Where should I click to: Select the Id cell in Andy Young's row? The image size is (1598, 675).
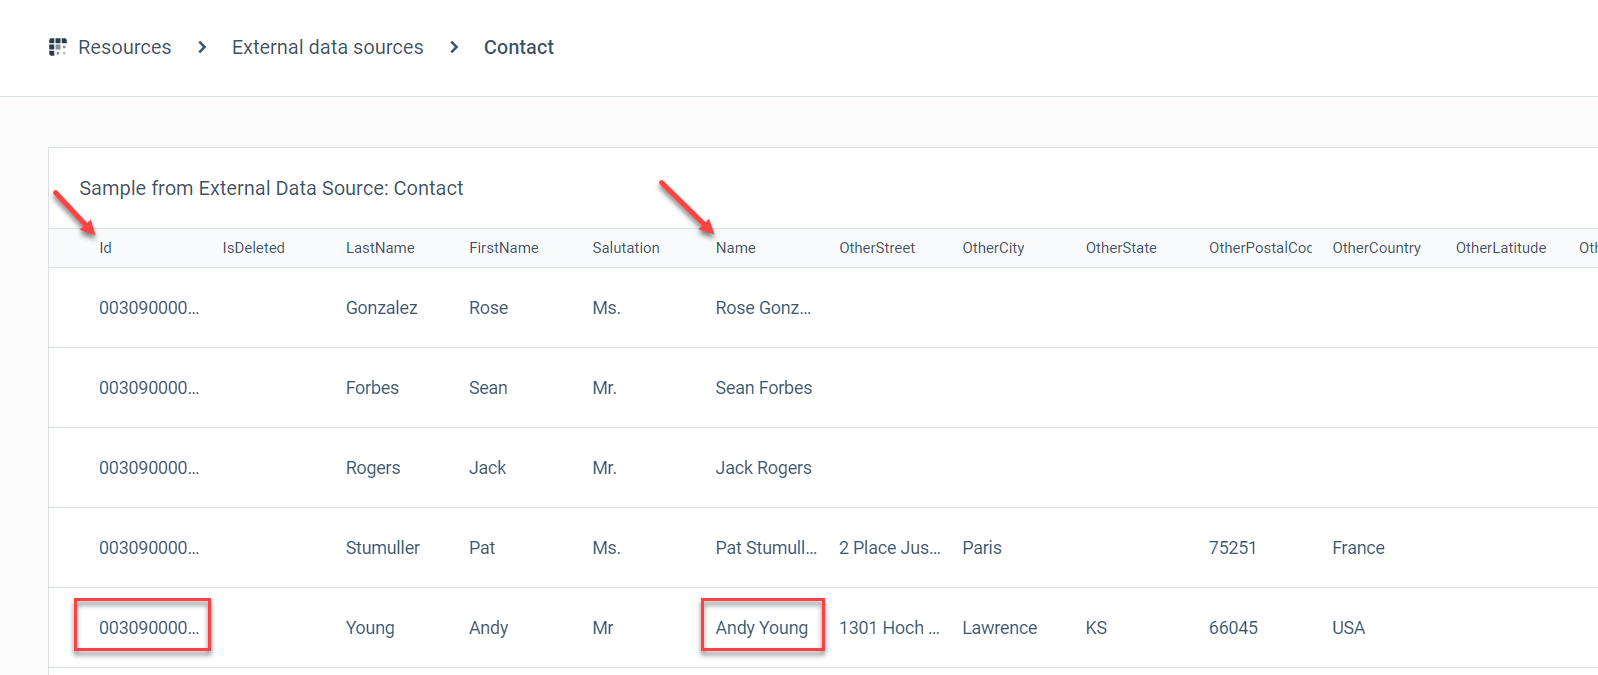pos(143,626)
